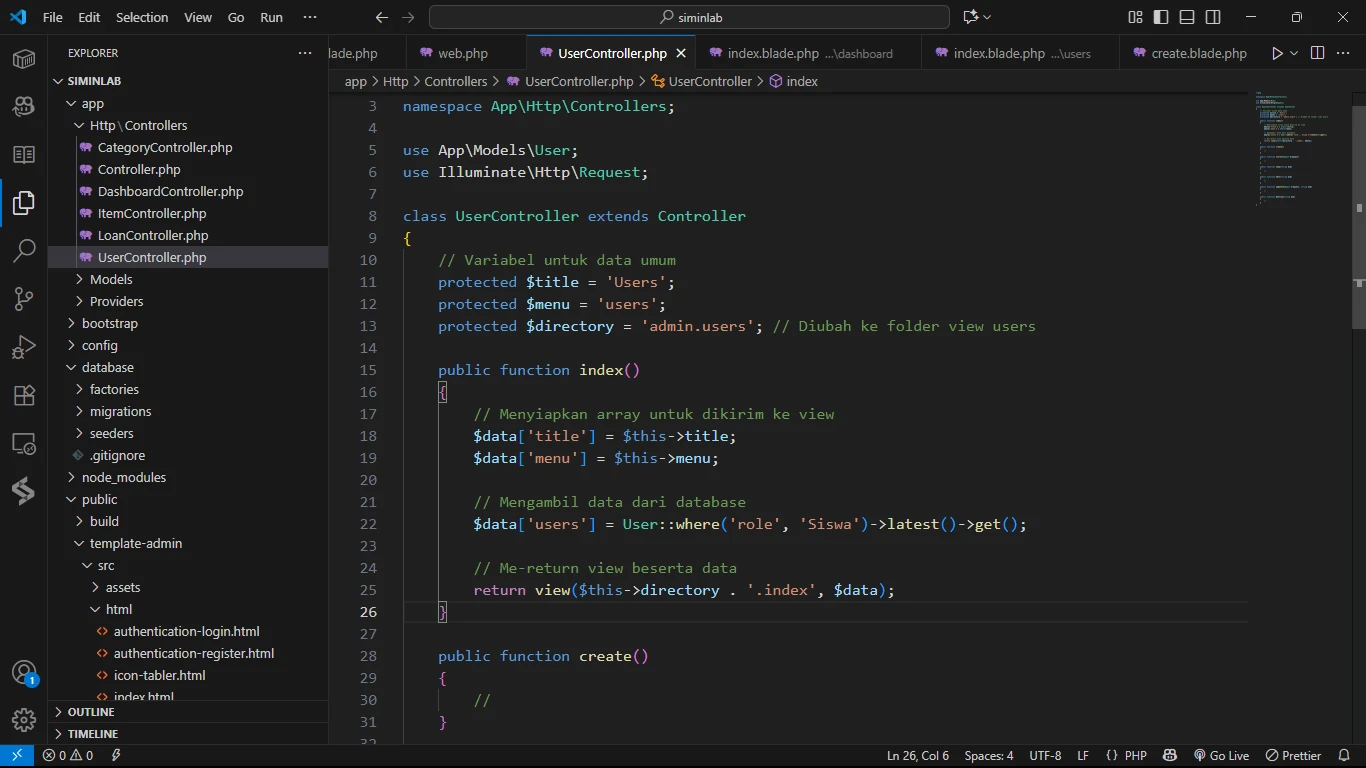Viewport: 1366px width, 768px height.
Task: Click Go Live in status bar
Action: [x=1221, y=756]
